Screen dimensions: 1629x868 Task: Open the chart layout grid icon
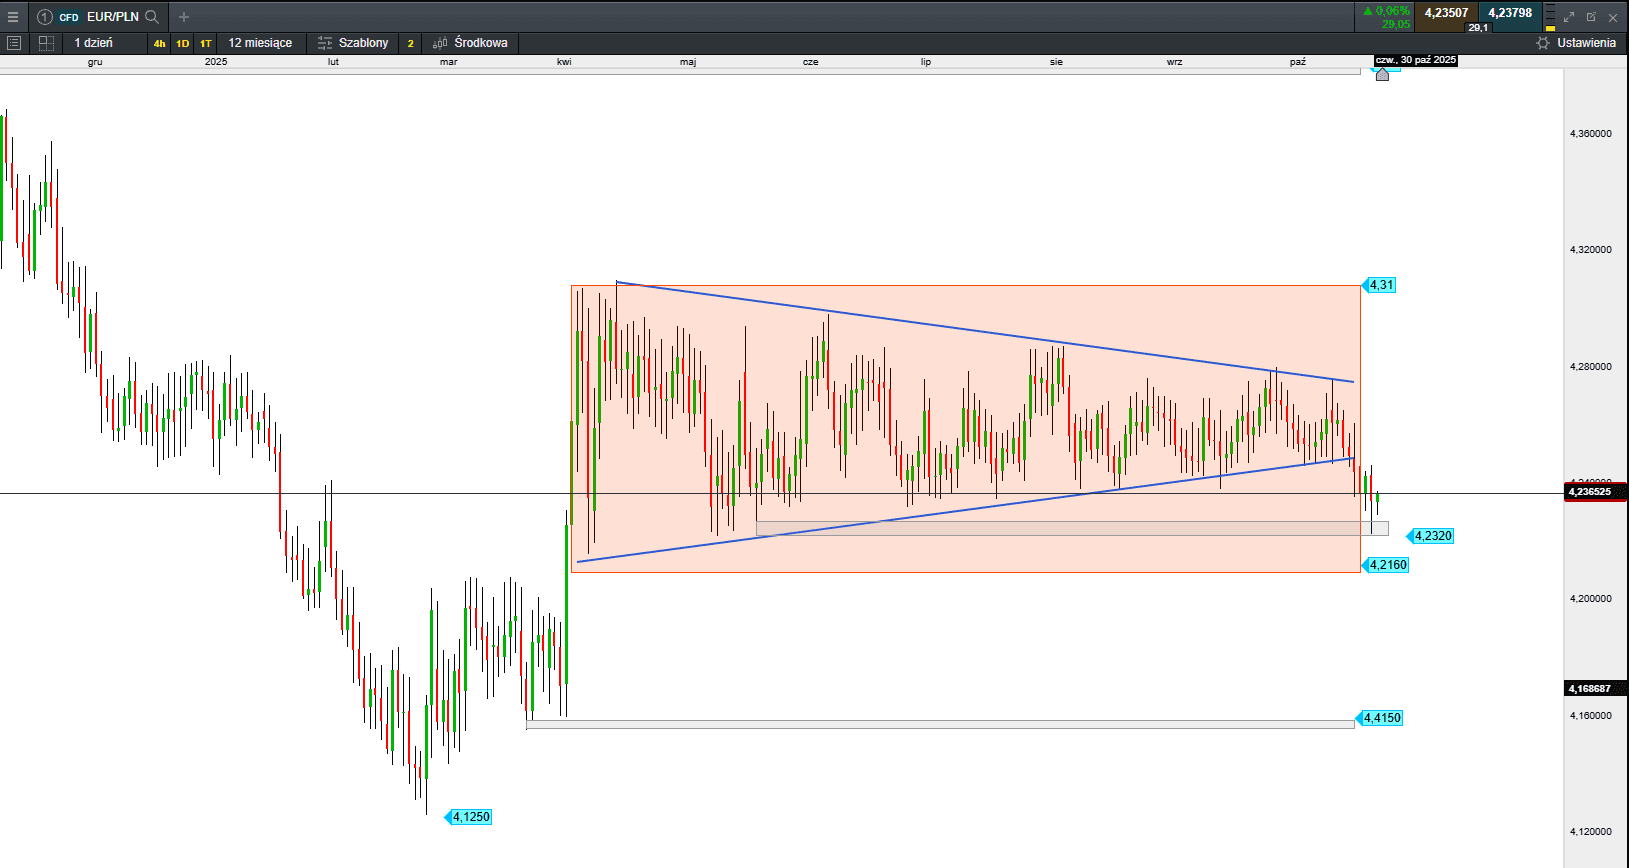pos(46,43)
